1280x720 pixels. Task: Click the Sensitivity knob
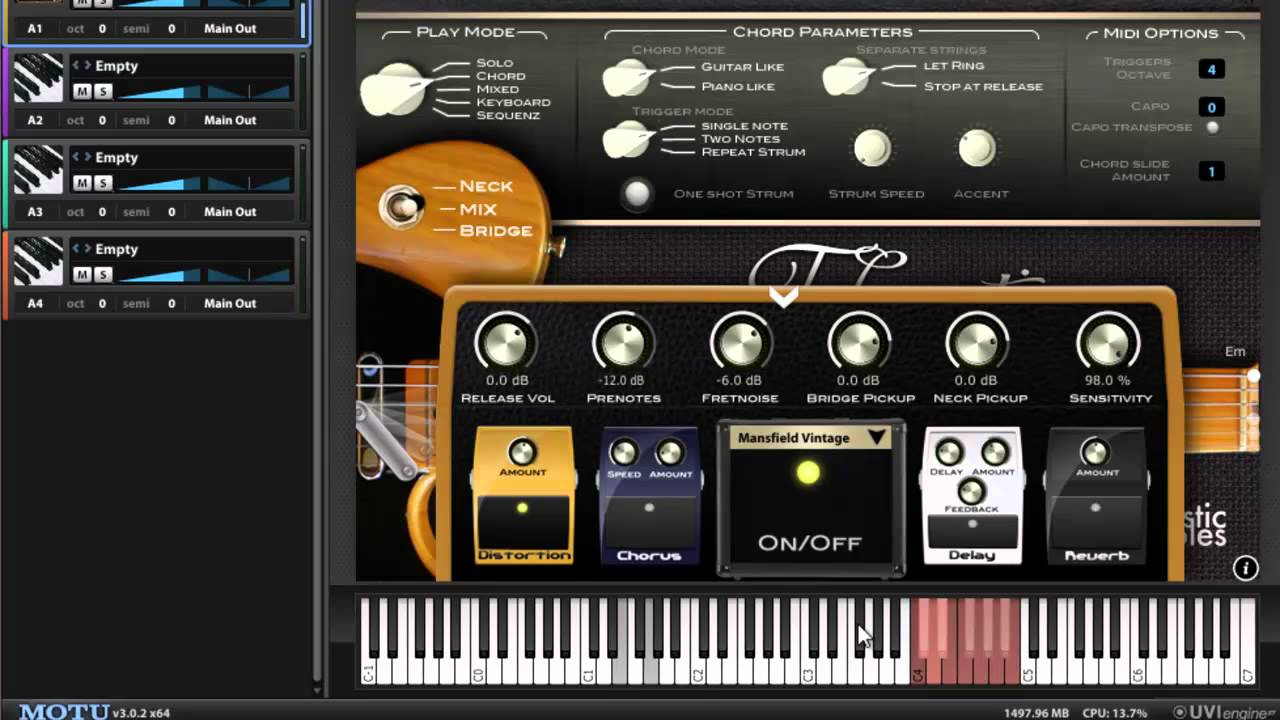click(x=1108, y=345)
